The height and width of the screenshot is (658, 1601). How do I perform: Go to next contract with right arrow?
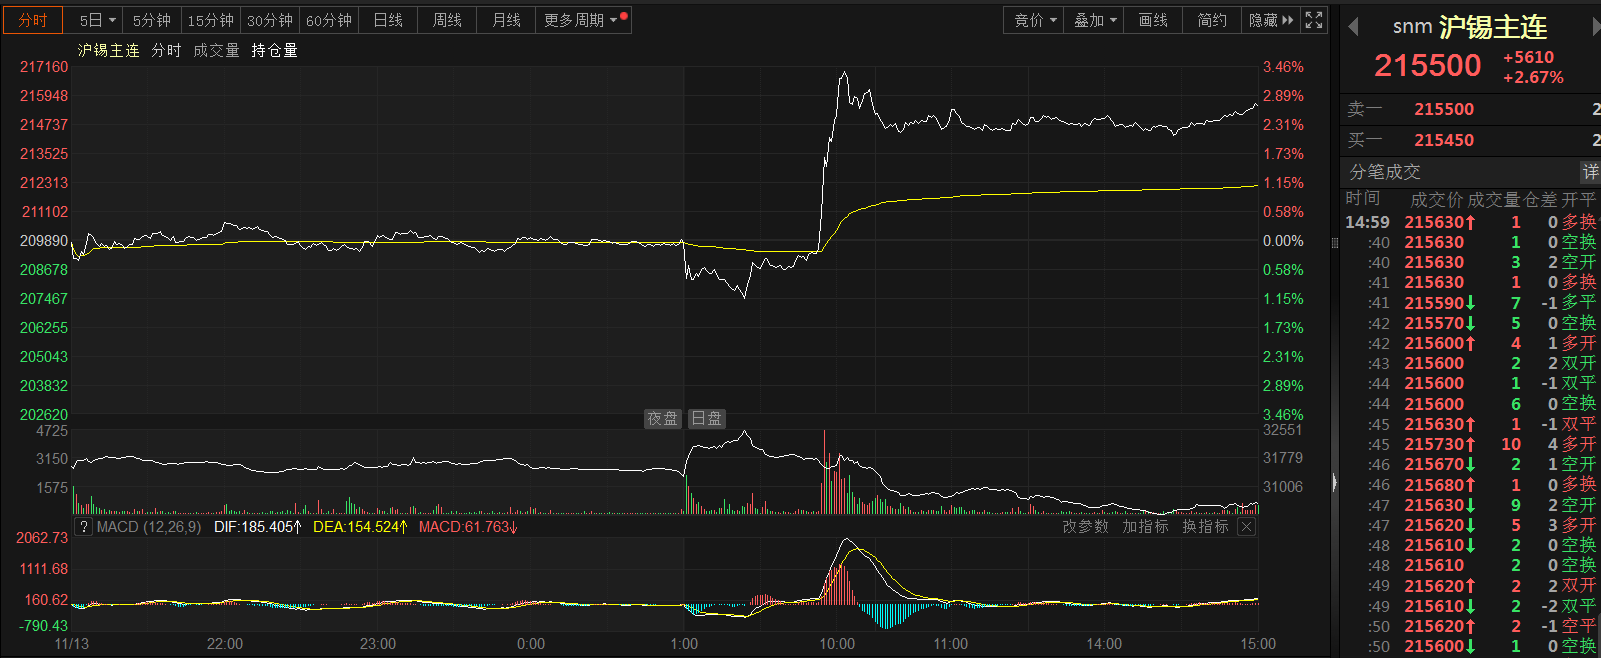(1596, 27)
